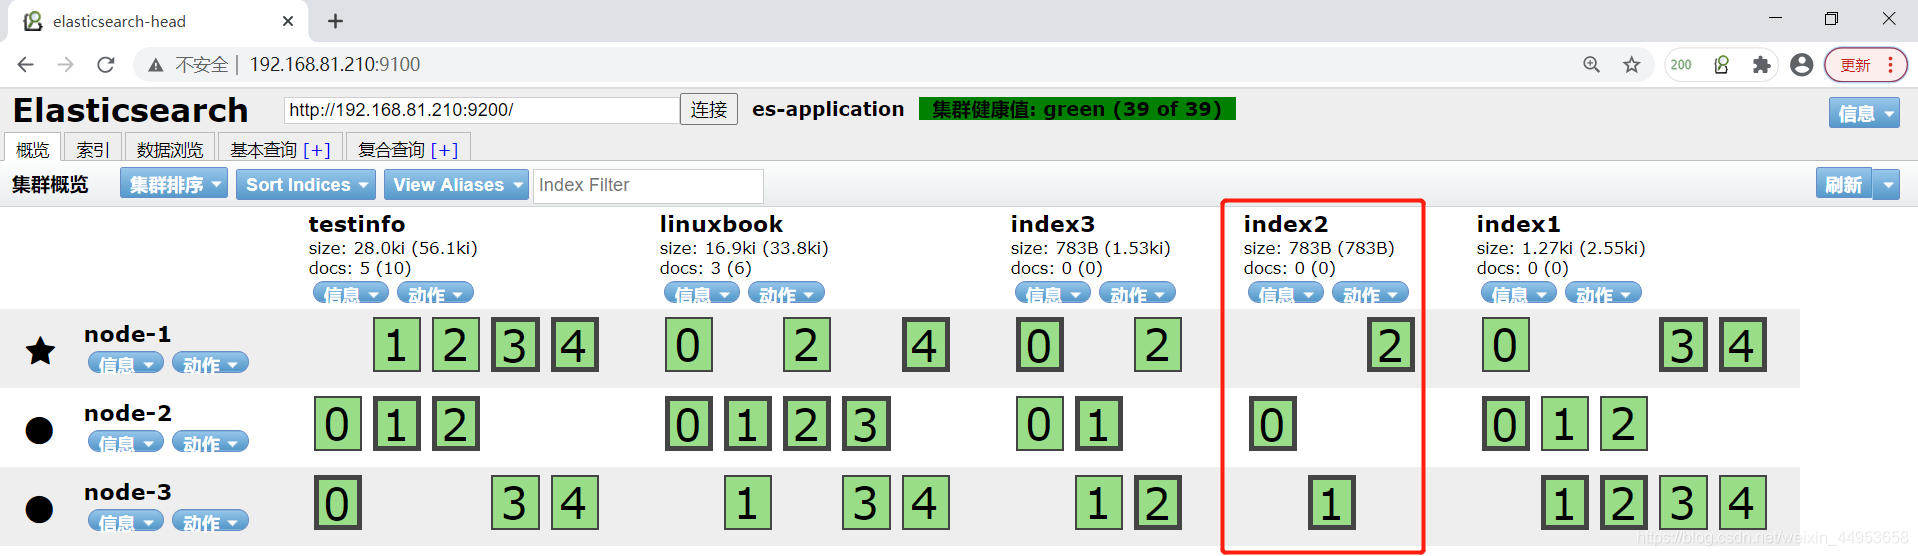Image resolution: width=1918 pixels, height=556 pixels.
Task: Open 信息 dropdown under index1
Action: [1519, 294]
